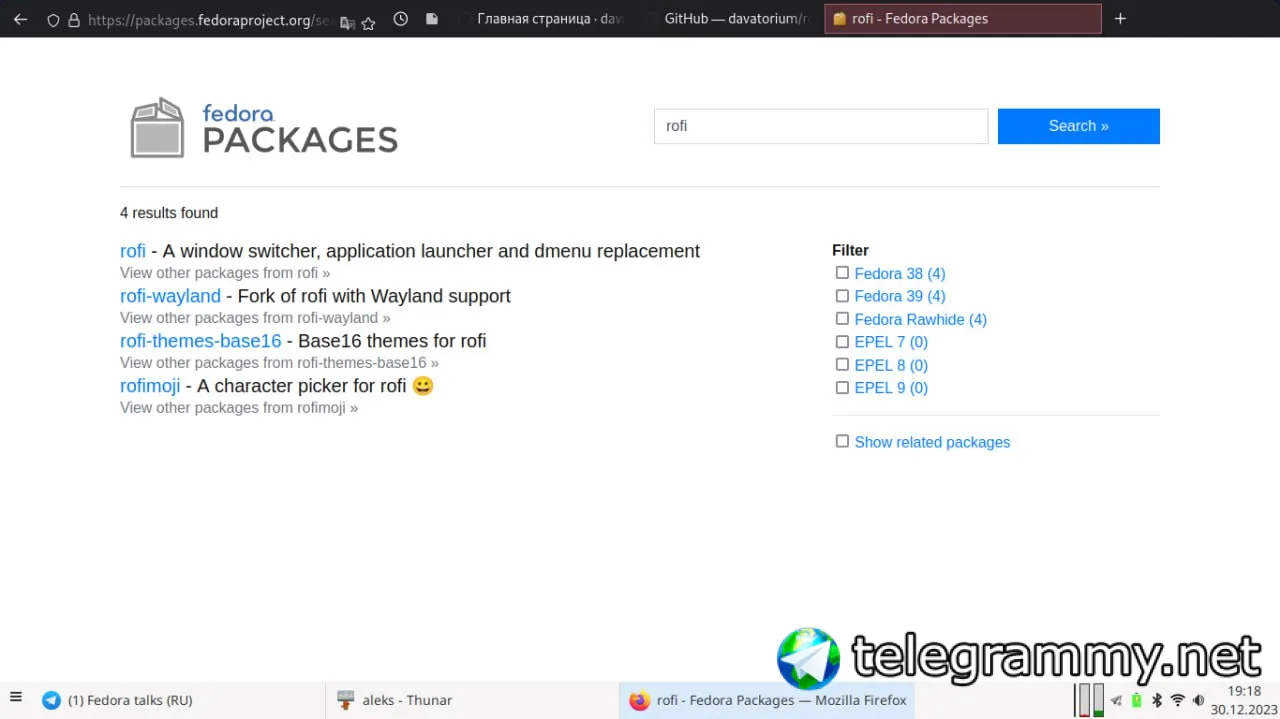The height and width of the screenshot is (719, 1280).
Task: Tick the Fedora 39 filter checkbox
Action: coord(842,296)
